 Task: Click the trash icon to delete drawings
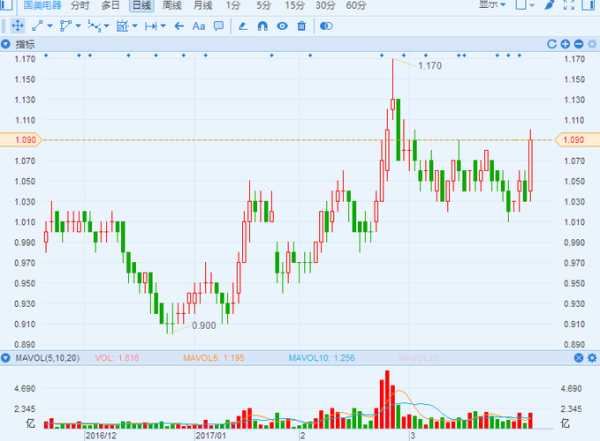[301, 25]
